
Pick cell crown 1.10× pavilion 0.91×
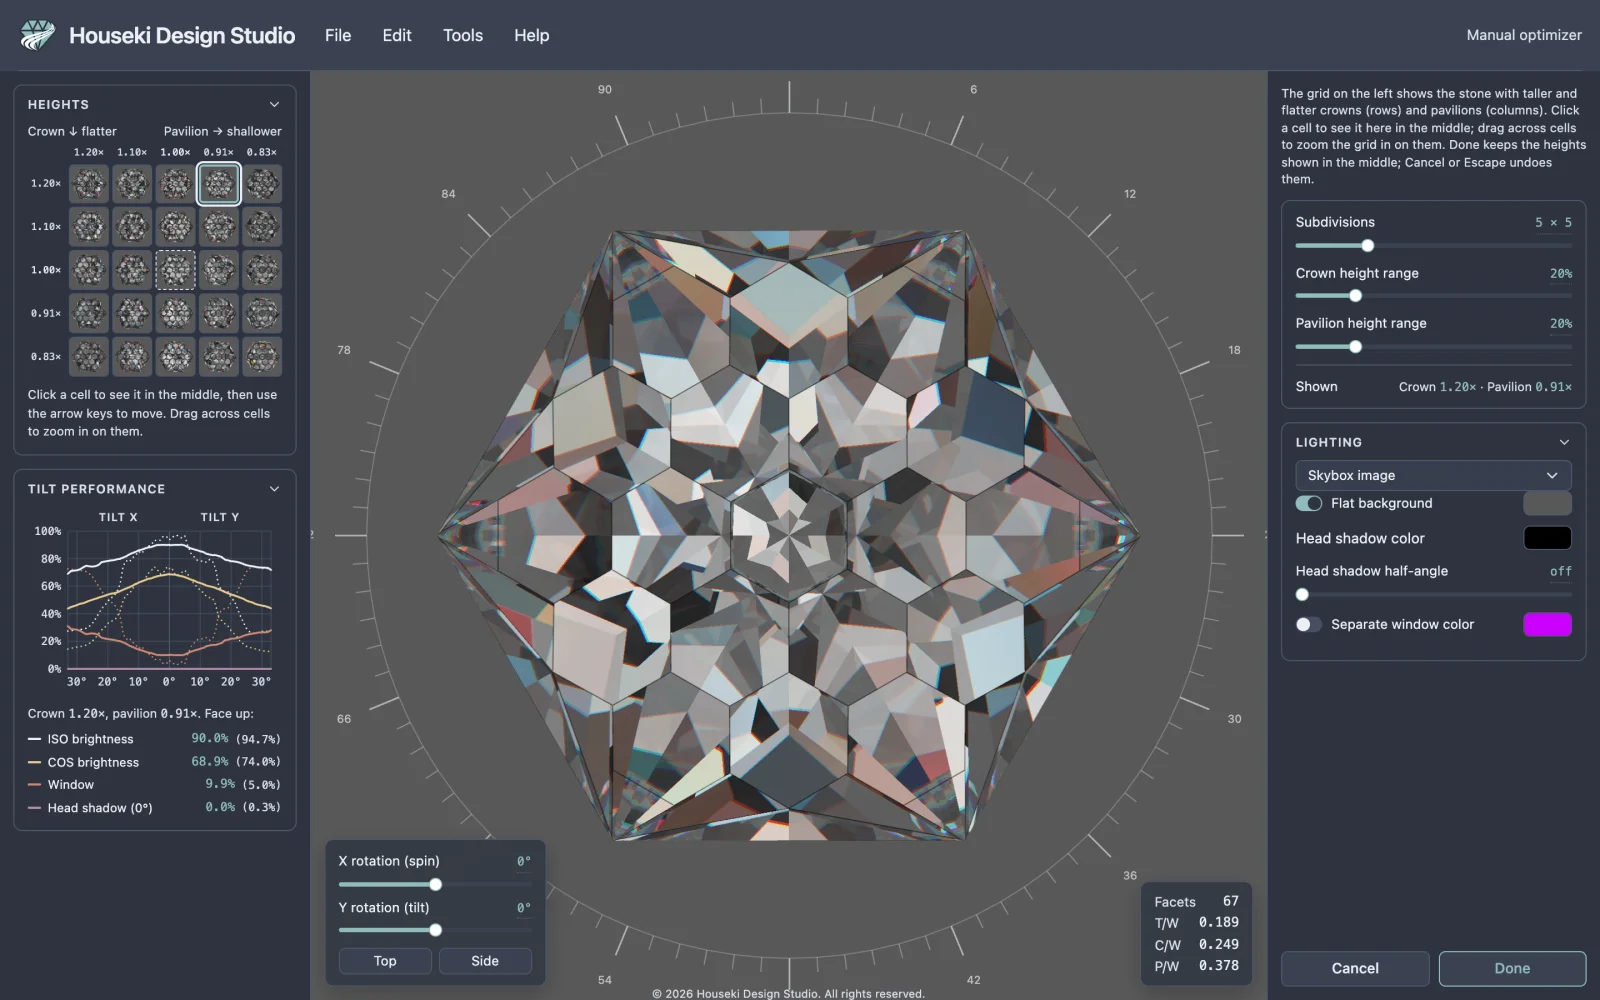pyautogui.click(x=219, y=227)
